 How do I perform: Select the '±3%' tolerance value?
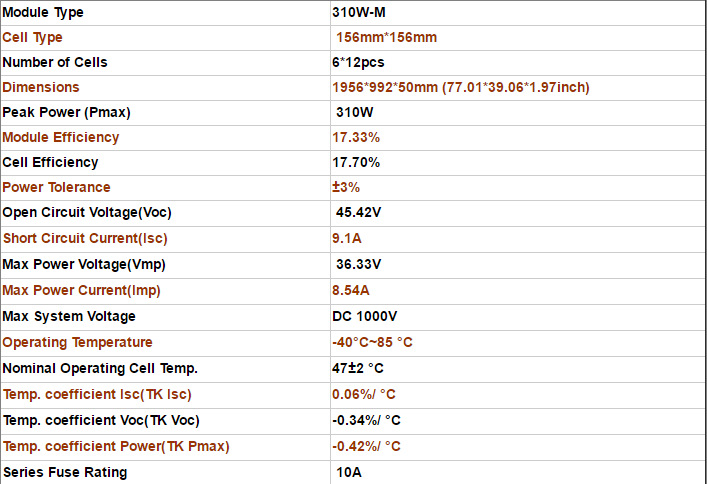coord(346,187)
